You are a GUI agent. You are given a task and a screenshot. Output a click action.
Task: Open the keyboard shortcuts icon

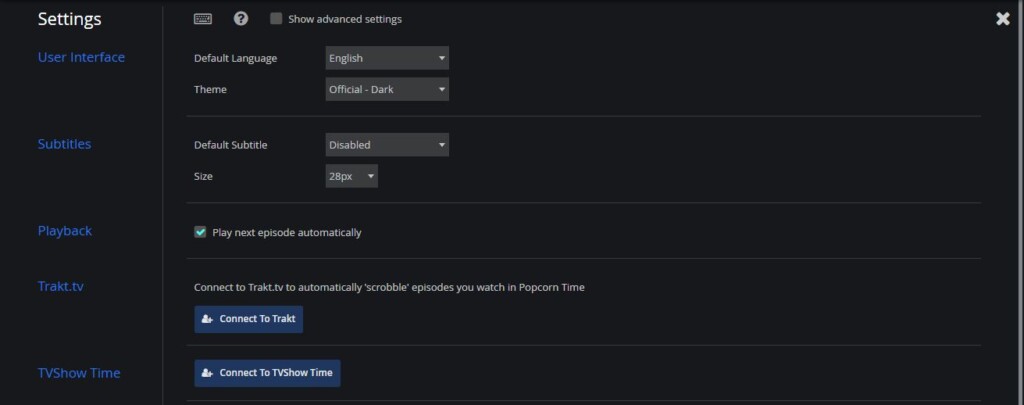tap(203, 19)
